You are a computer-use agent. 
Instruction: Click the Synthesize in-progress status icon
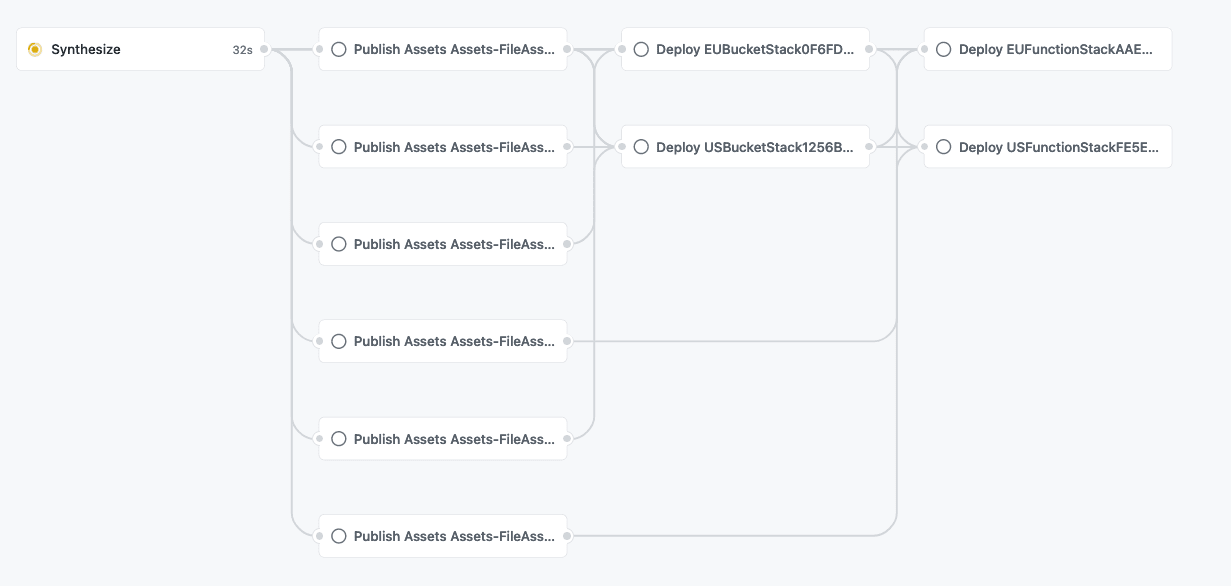coord(35,49)
